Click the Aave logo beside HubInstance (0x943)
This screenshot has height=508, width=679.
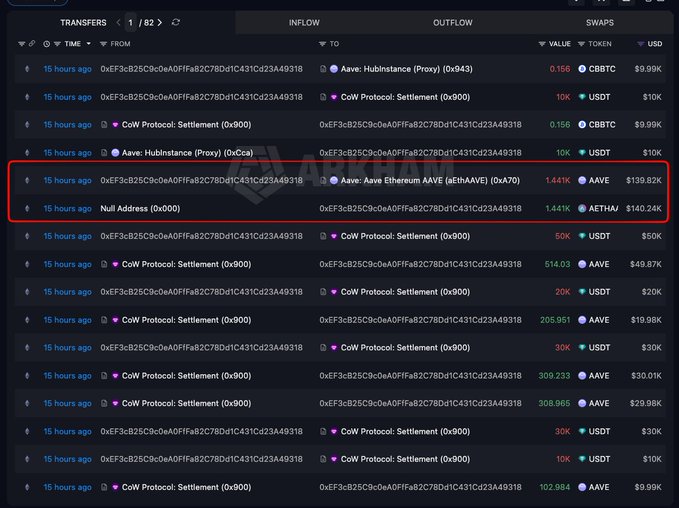click(x=334, y=69)
